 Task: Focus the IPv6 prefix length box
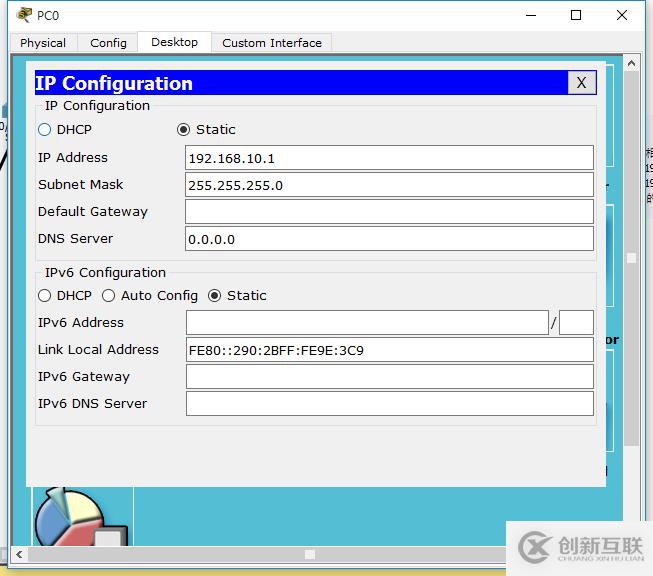tap(576, 323)
